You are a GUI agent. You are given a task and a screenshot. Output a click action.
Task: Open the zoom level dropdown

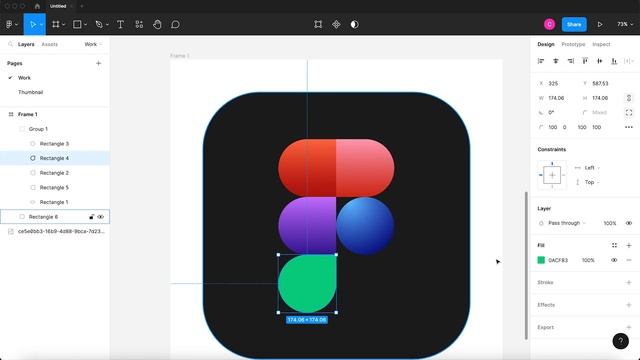click(x=625, y=24)
